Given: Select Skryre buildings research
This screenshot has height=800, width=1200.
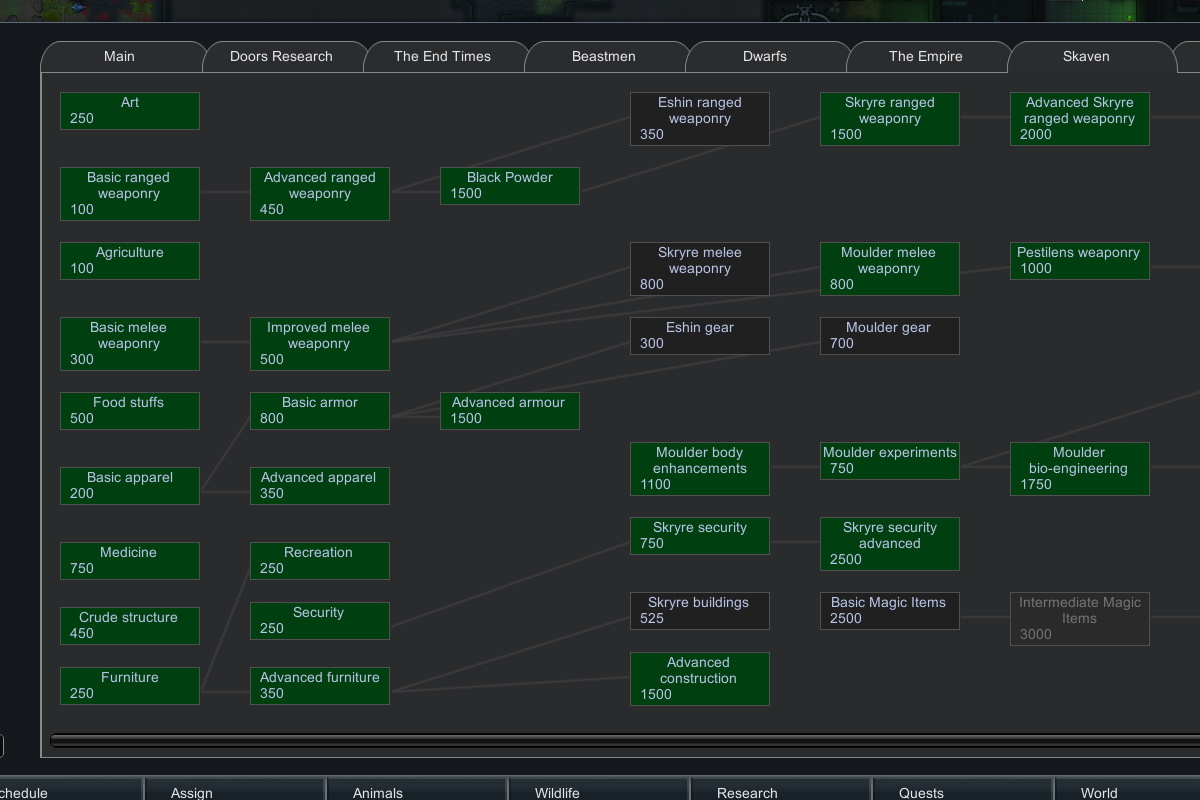Looking at the screenshot, I should [700, 611].
